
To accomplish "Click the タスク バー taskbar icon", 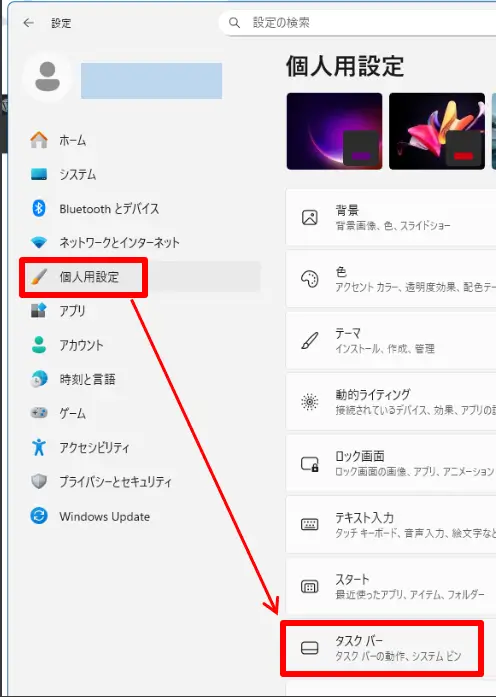I will click(310, 648).
